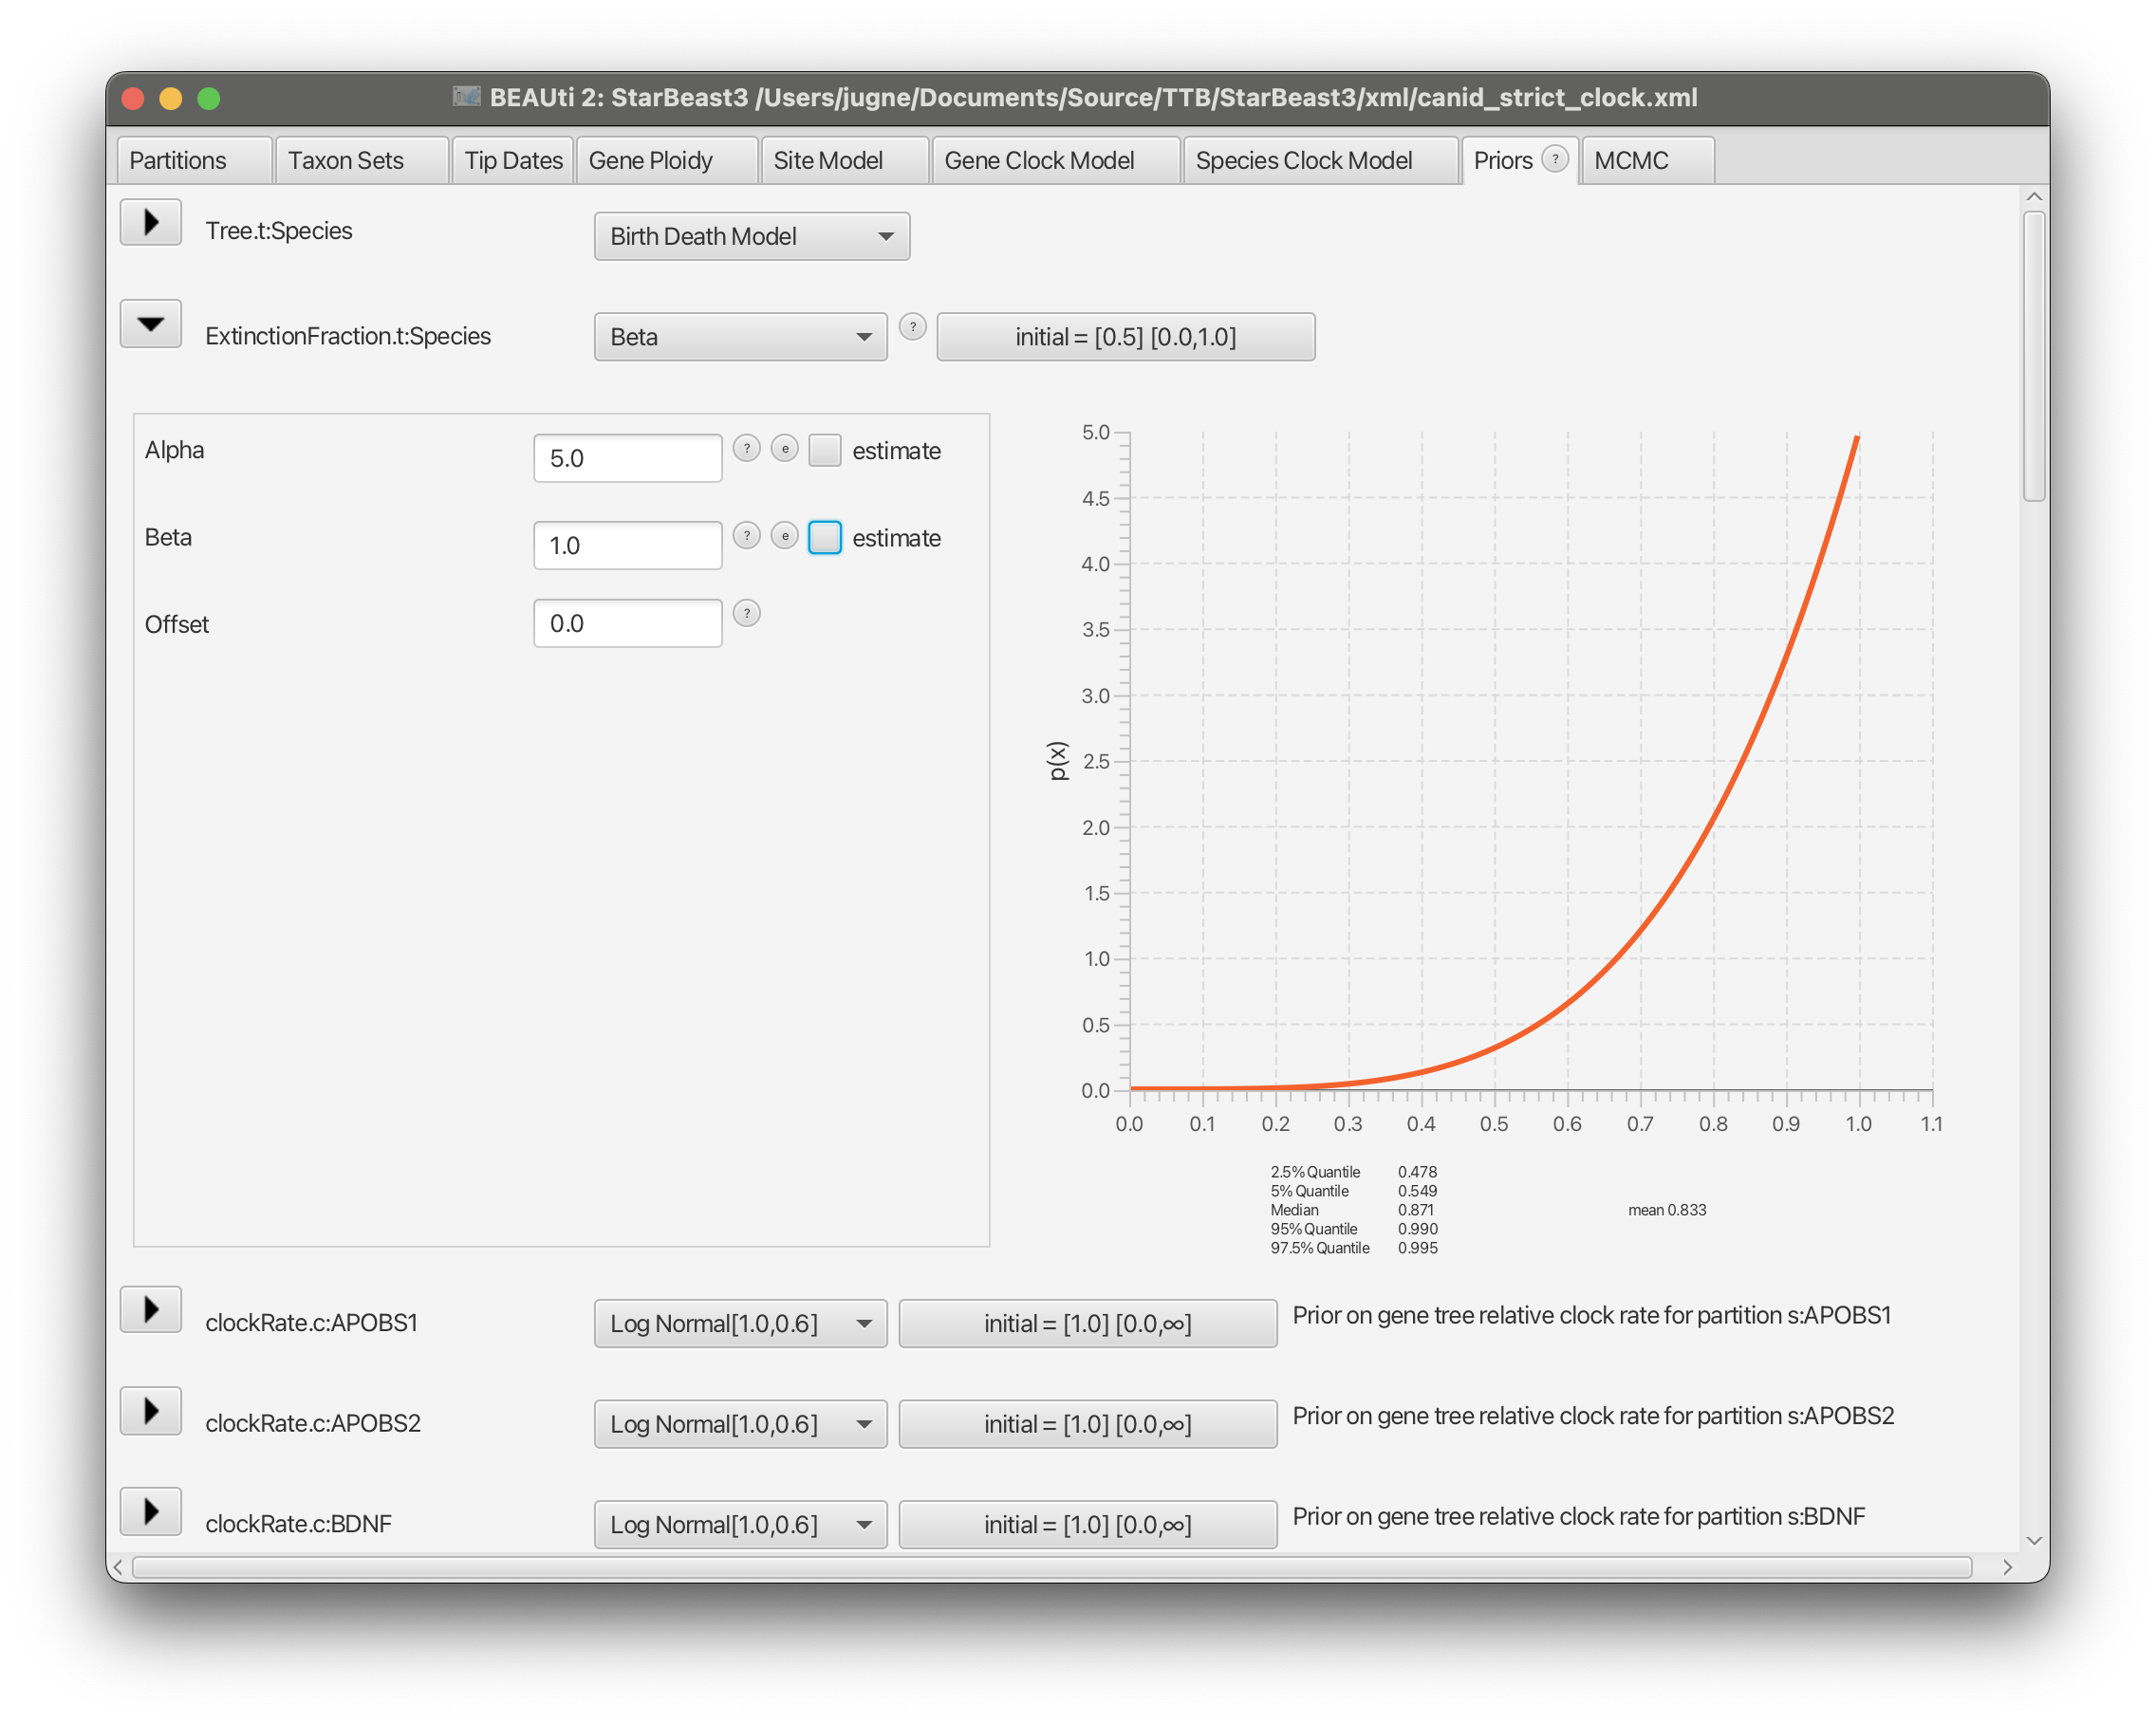Expand the clockRate.c:APOBS1 prior
2156x1723 pixels.
[151, 1309]
